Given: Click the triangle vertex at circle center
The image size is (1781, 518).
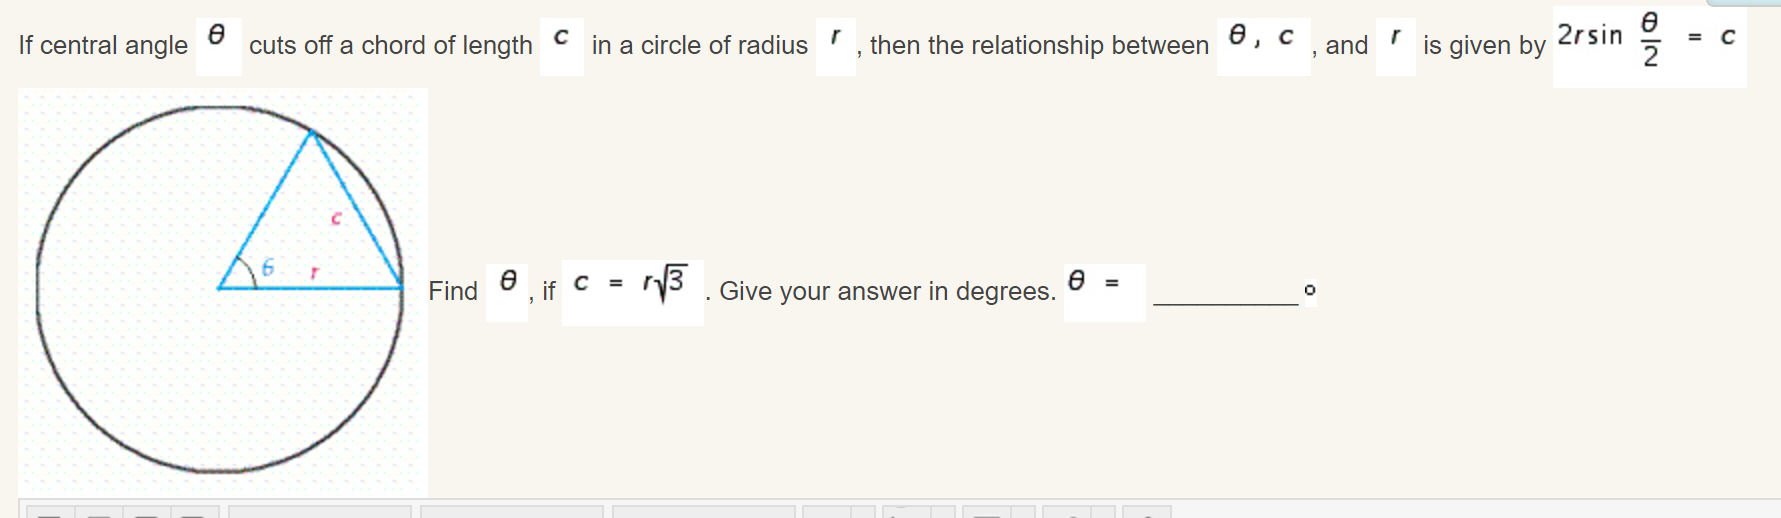Looking at the screenshot, I should pyautogui.click(x=219, y=288).
